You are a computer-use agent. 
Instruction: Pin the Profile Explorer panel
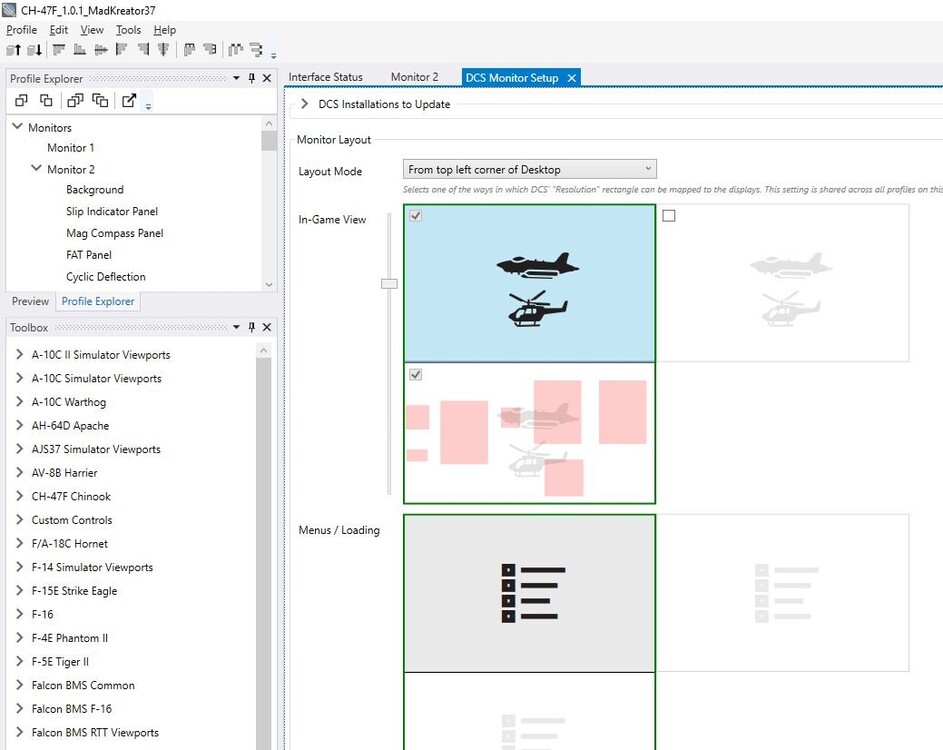(252, 78)
